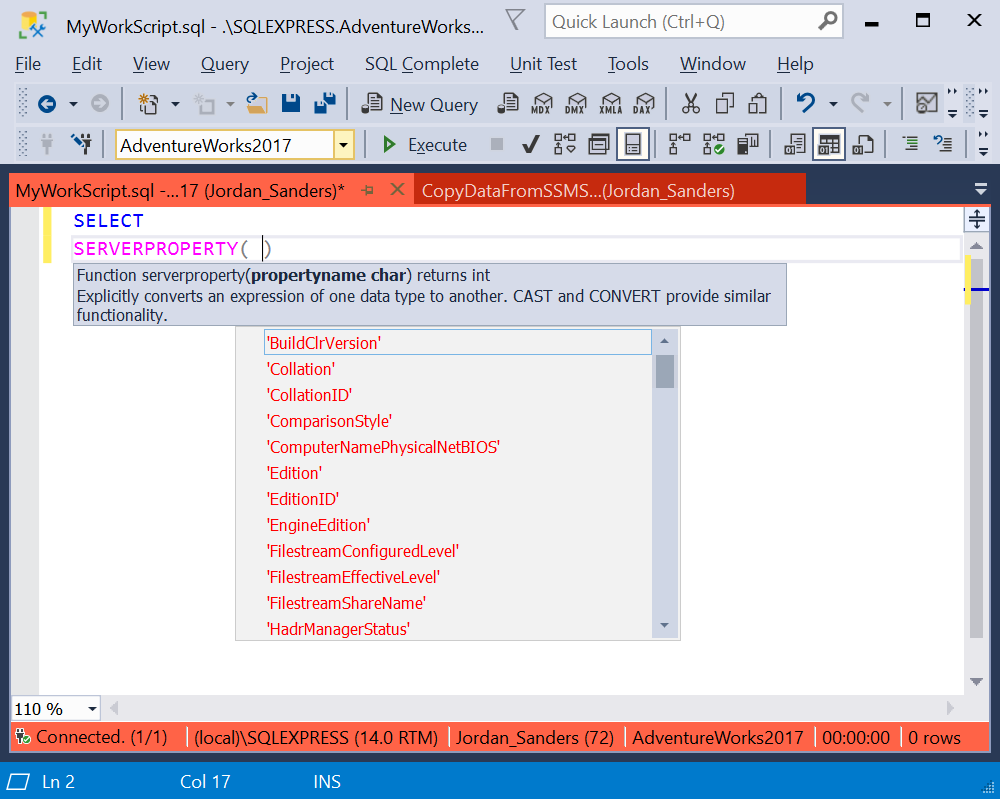Select Results to Text mode
1000x799 pixels.
[795, 145]
